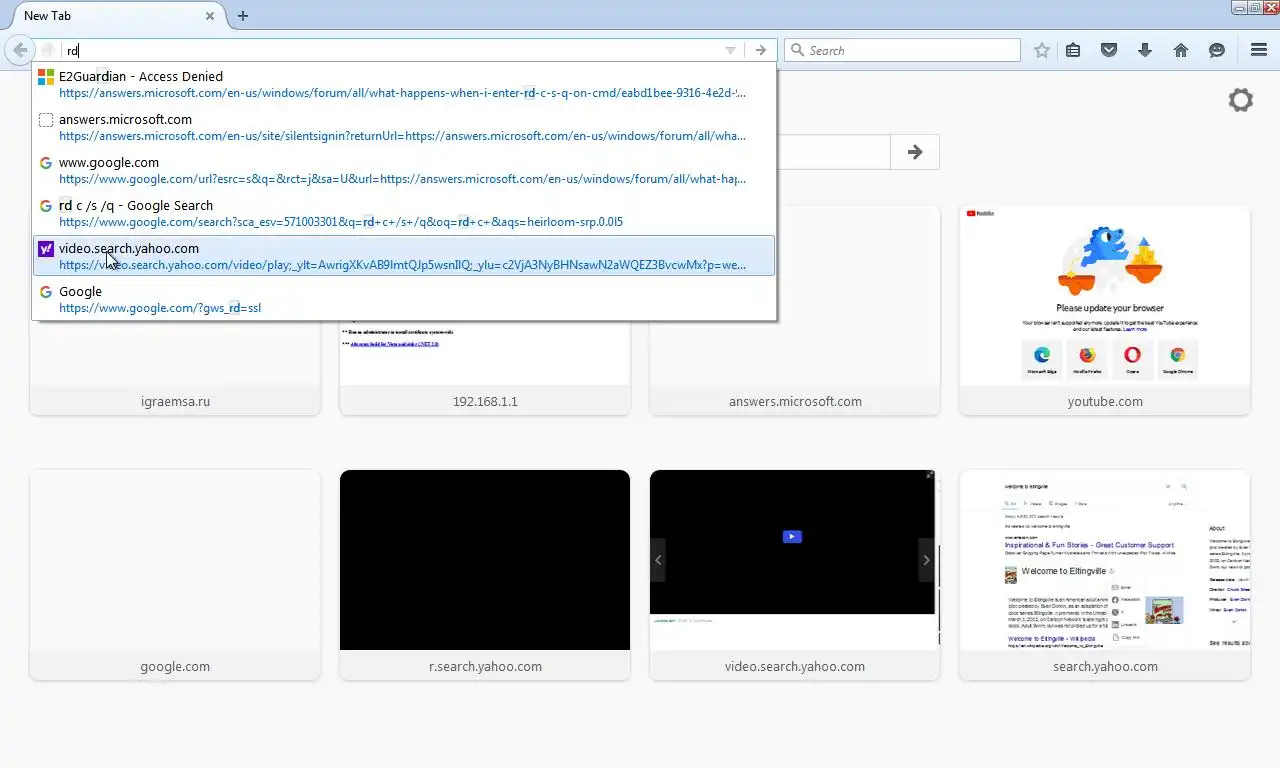Open the chat smiley icon
Viewport: 1280px width, 768px height.
[x=1217, y=50]
